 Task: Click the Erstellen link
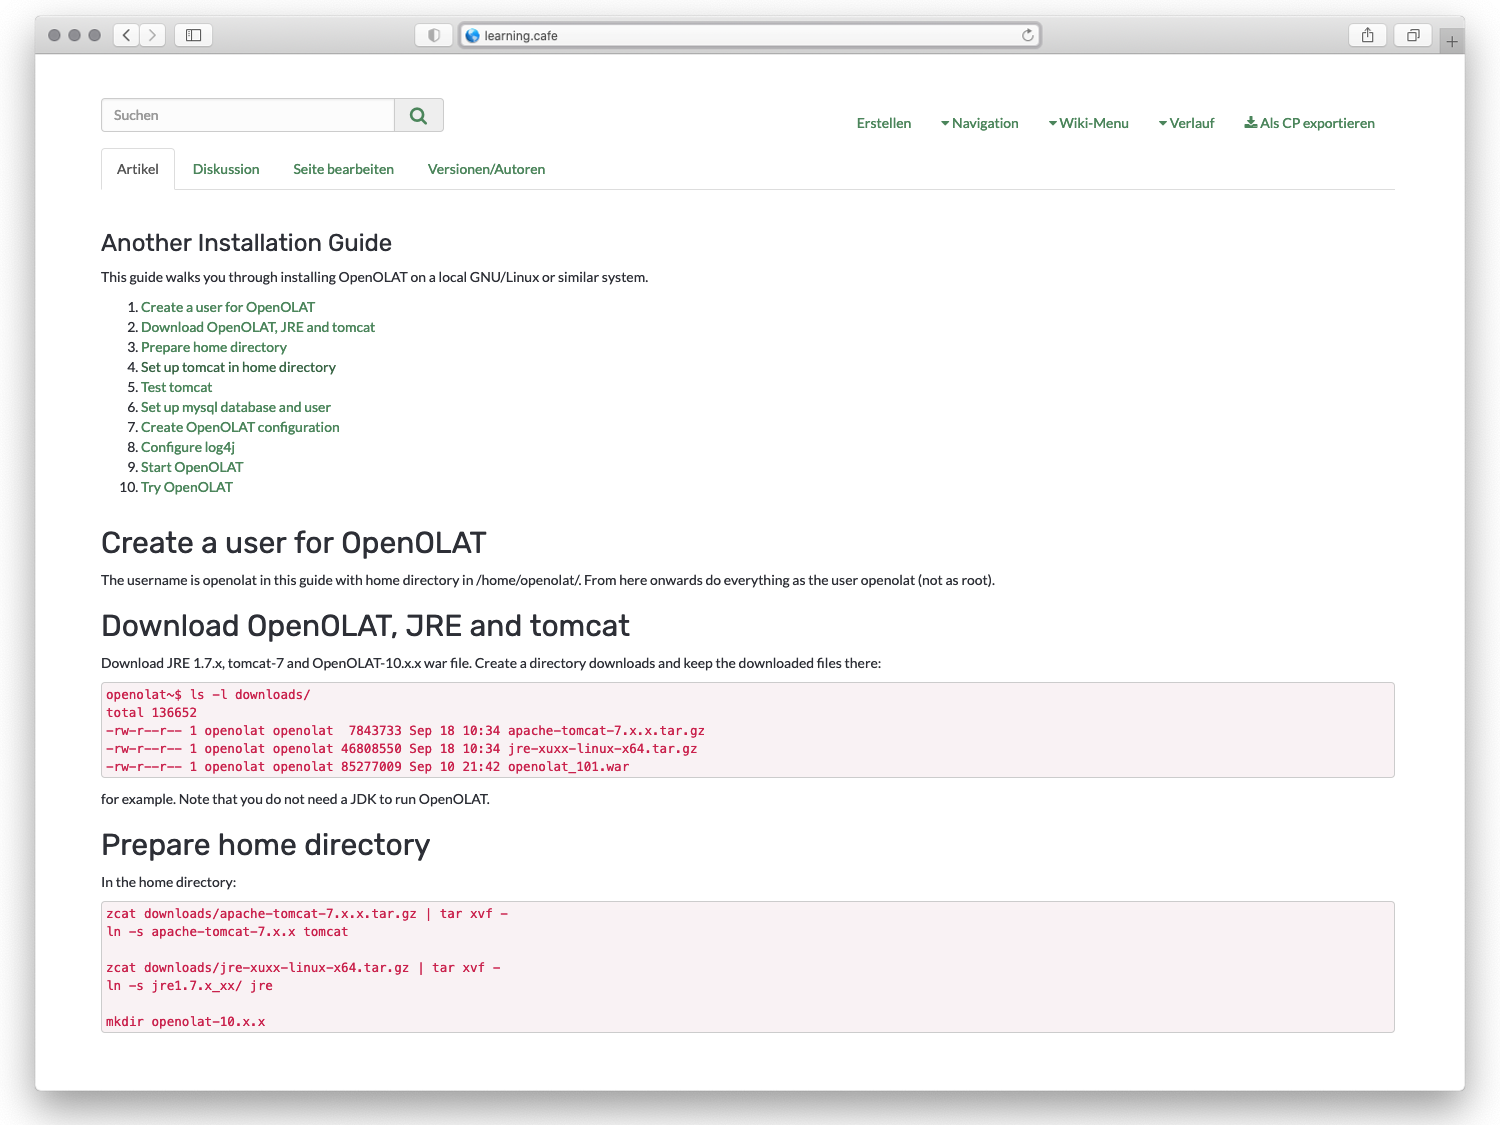(x=884, y=123)
